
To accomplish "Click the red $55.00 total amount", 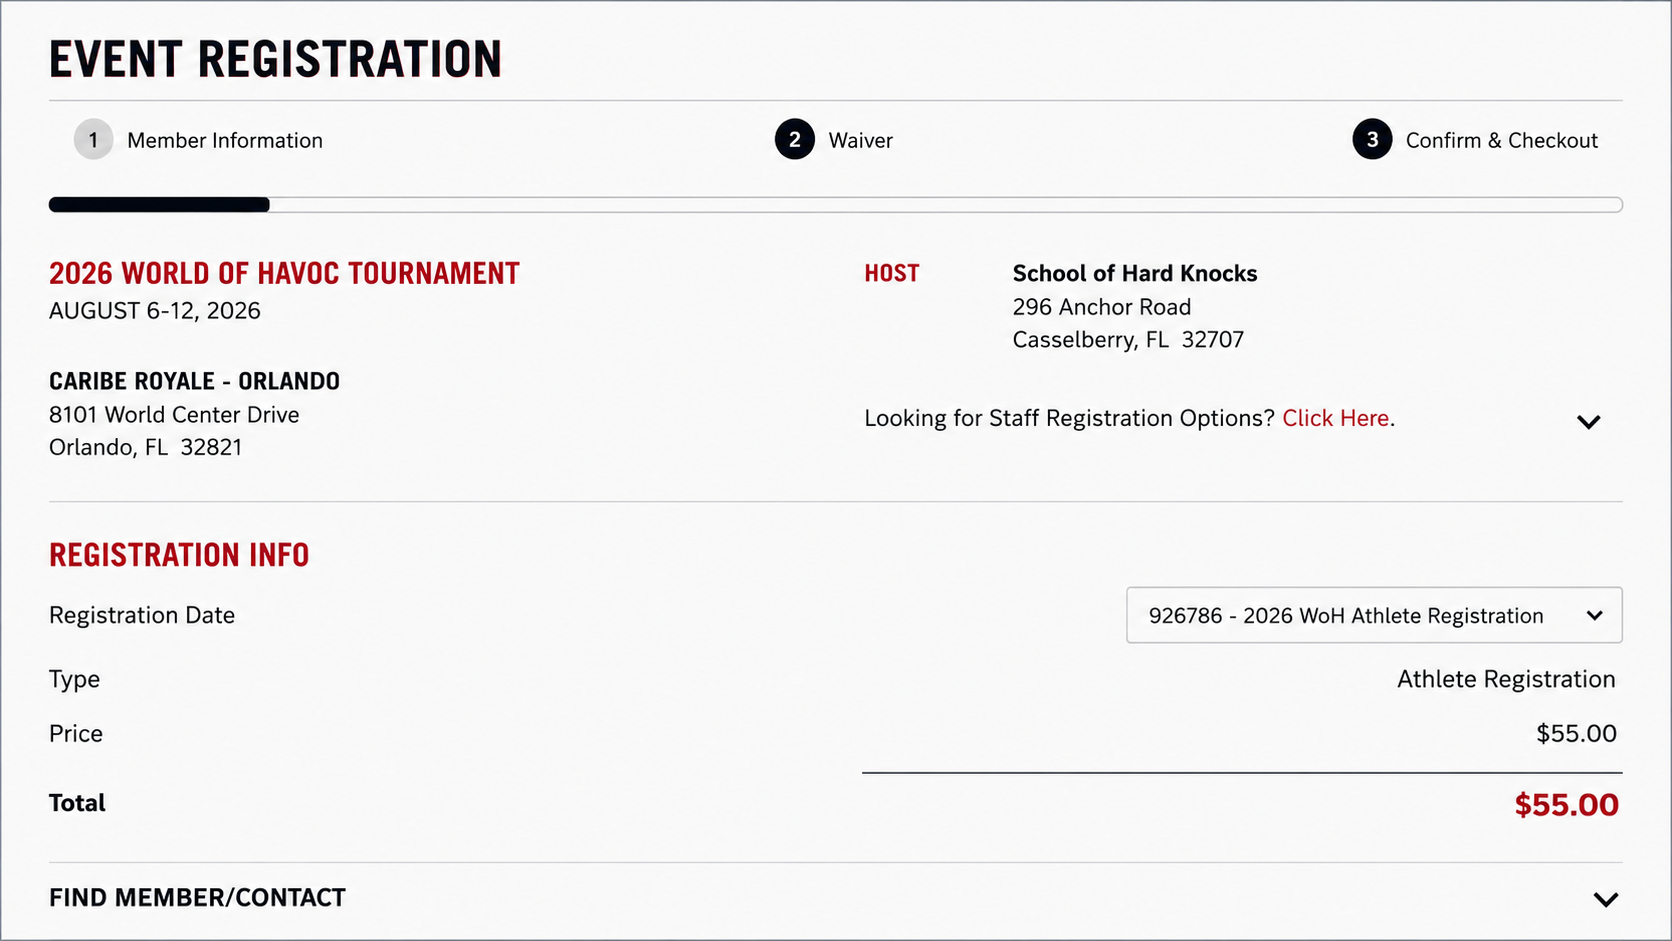I will pyautogui.click(x=1566, y=805).
